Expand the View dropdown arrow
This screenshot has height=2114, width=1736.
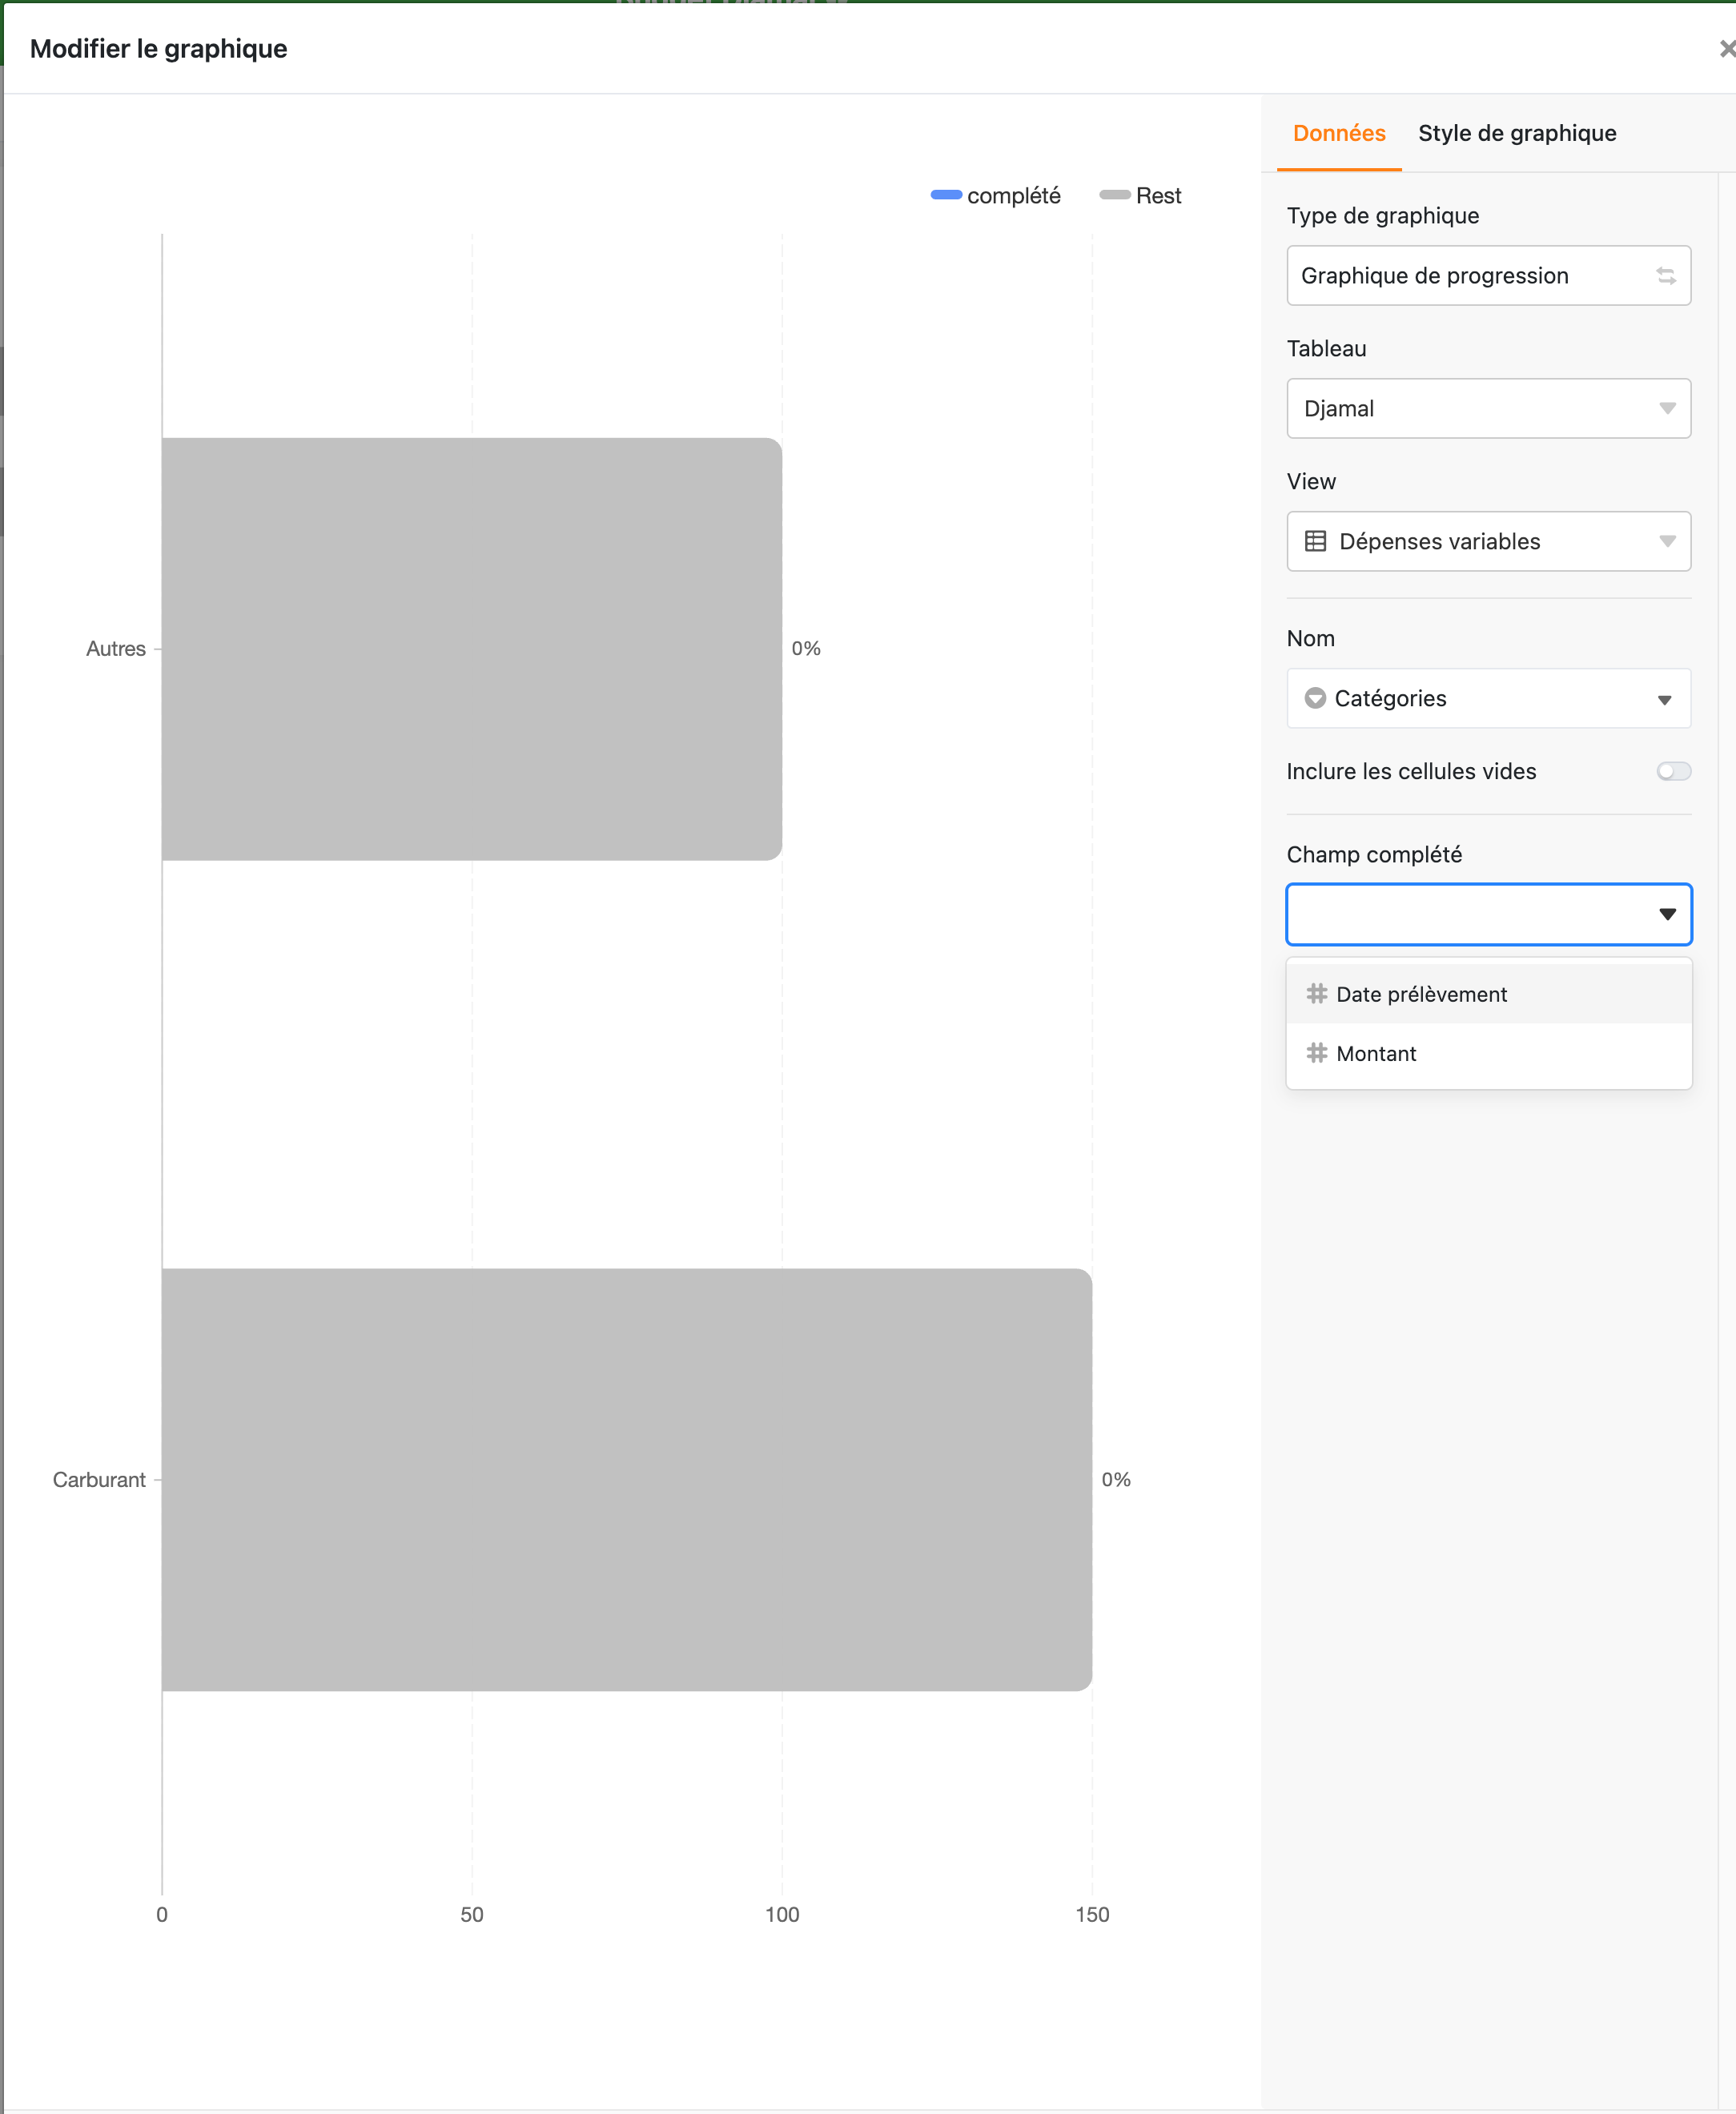point(1666,541)
